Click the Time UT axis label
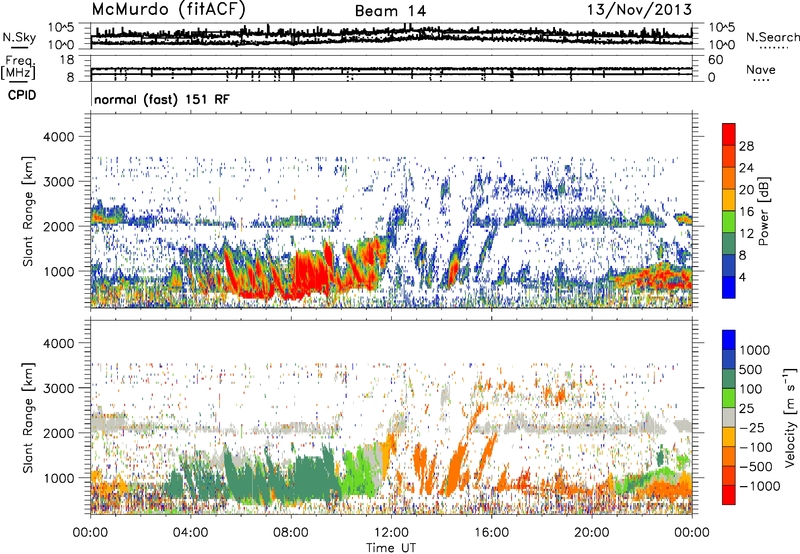800x554 pixels. click(391, 548)
